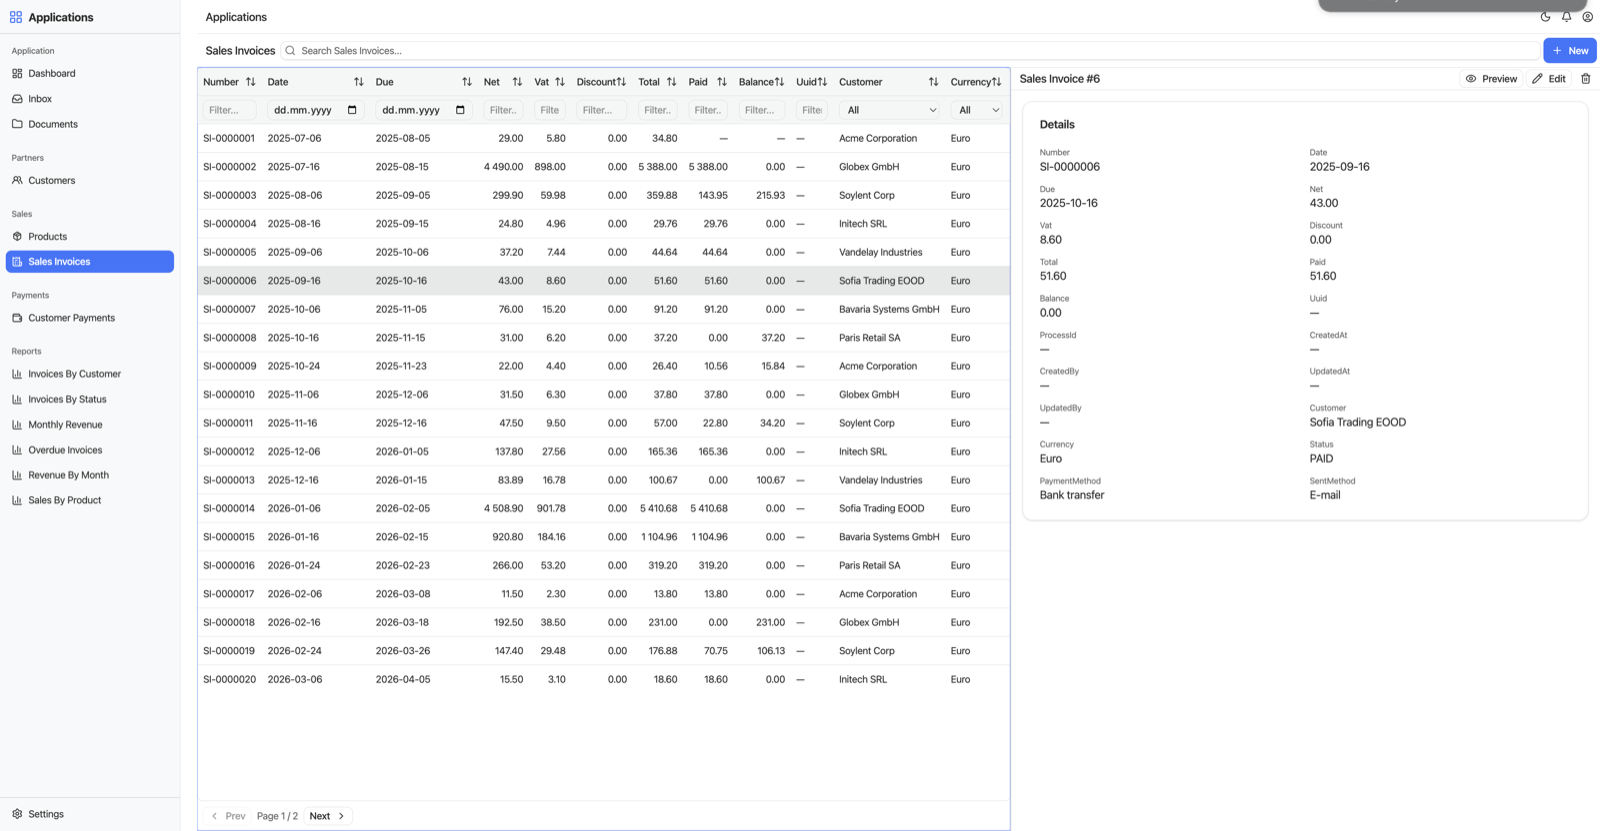Select Sales Invoices sidebar item
The image size is (1600, 831).
(90, 261)
